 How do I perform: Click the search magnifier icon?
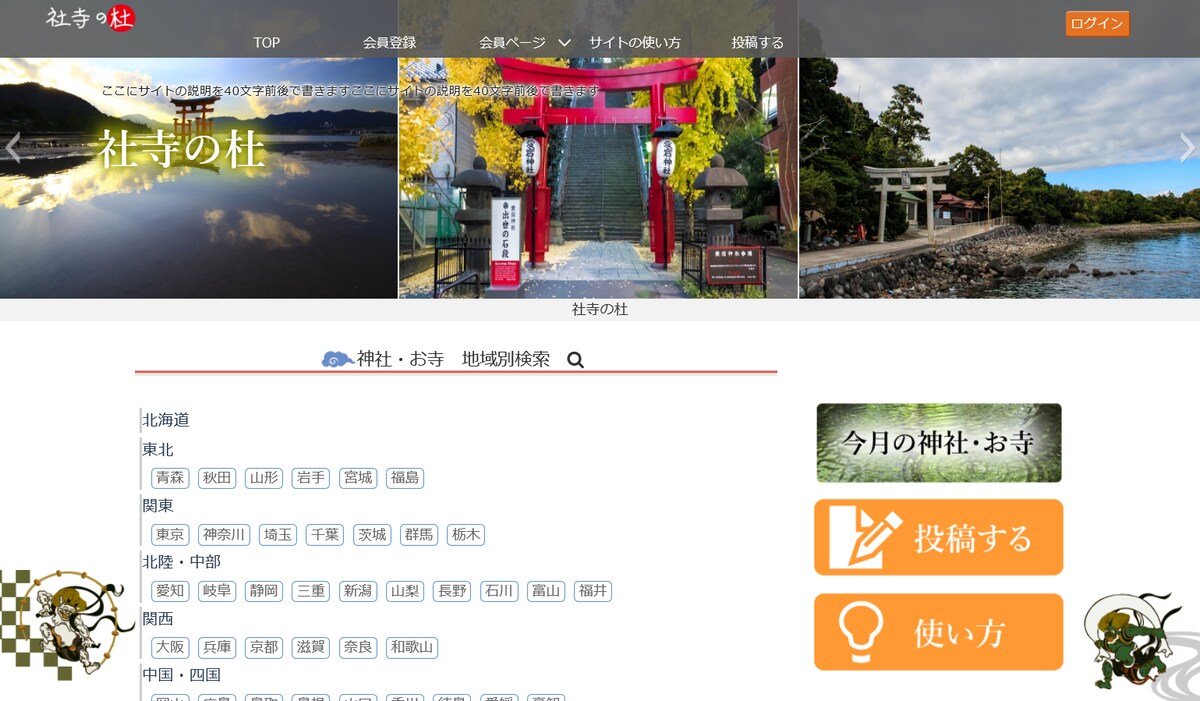click(575, 360)
